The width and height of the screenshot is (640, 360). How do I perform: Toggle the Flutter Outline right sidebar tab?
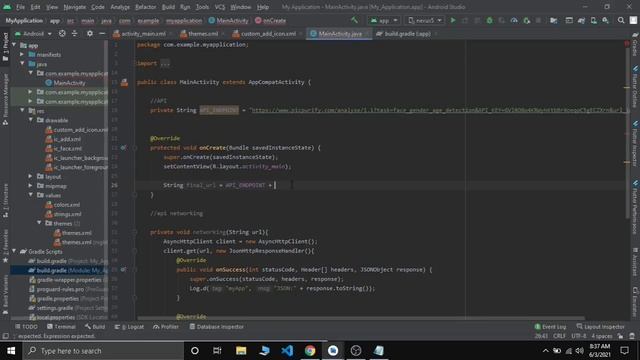coord(635,87)
